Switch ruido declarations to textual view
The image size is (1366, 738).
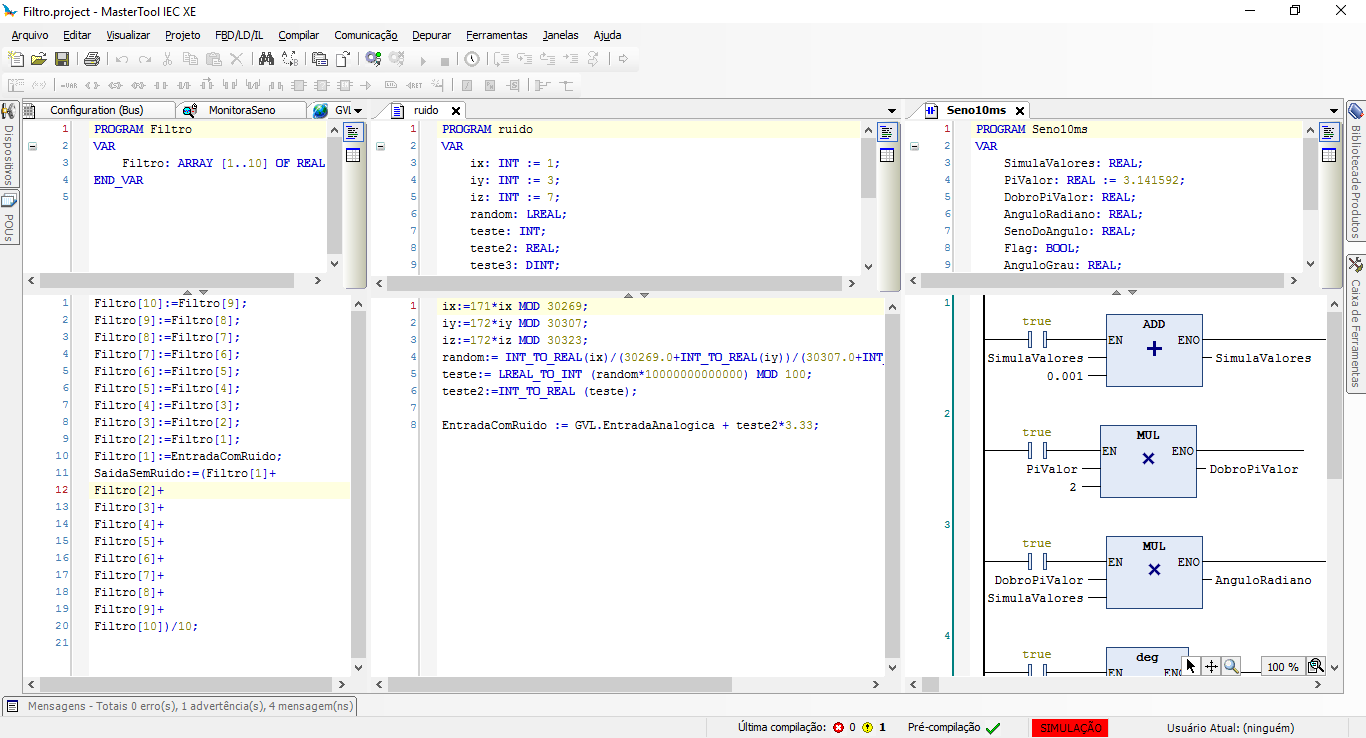(887, 132)
